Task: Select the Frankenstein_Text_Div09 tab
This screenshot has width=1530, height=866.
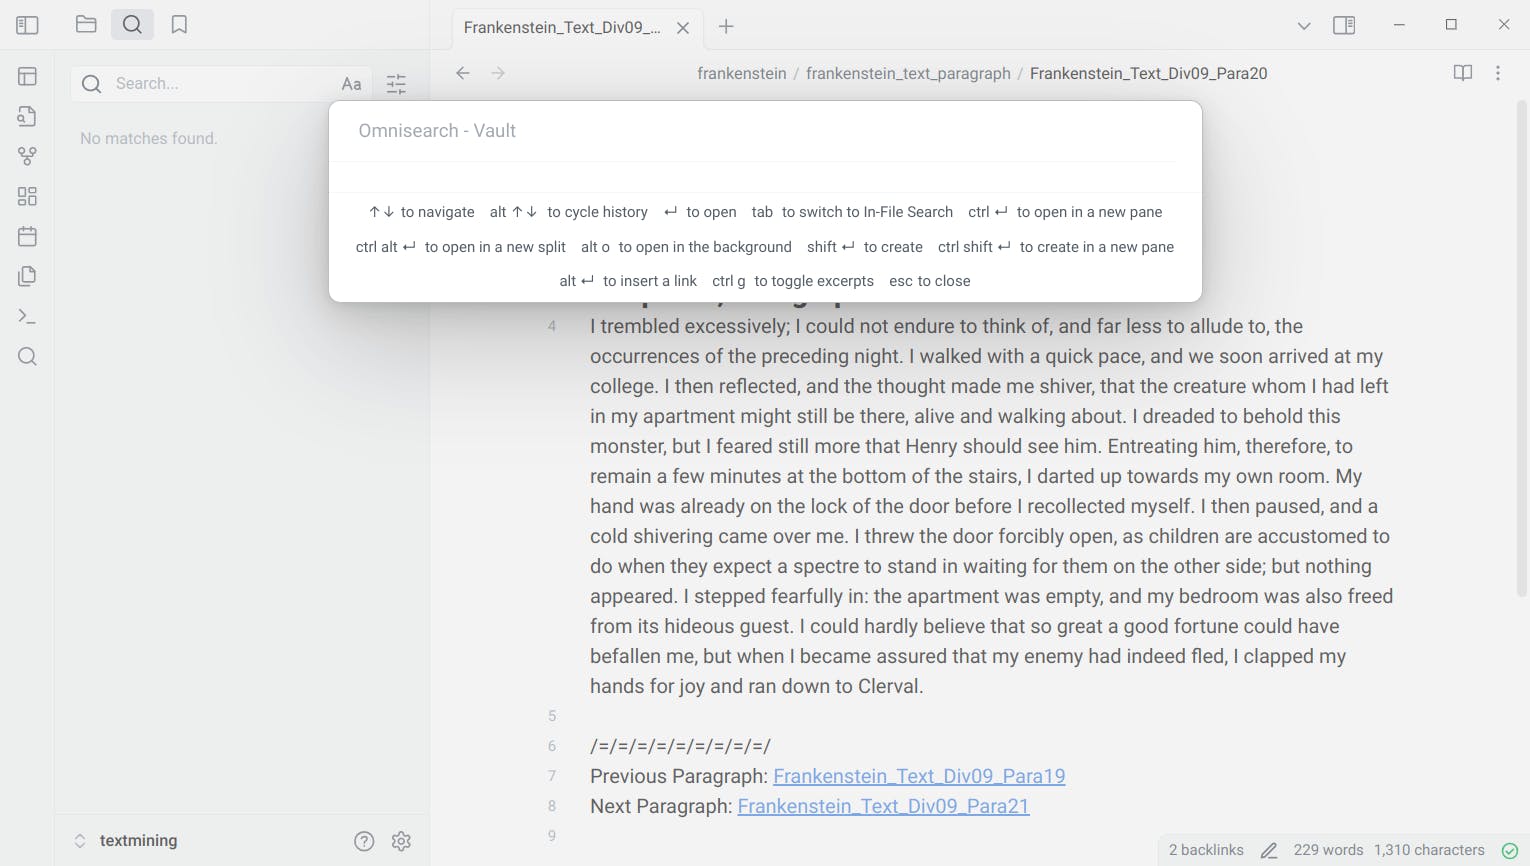Action: [x=562, y=27]
